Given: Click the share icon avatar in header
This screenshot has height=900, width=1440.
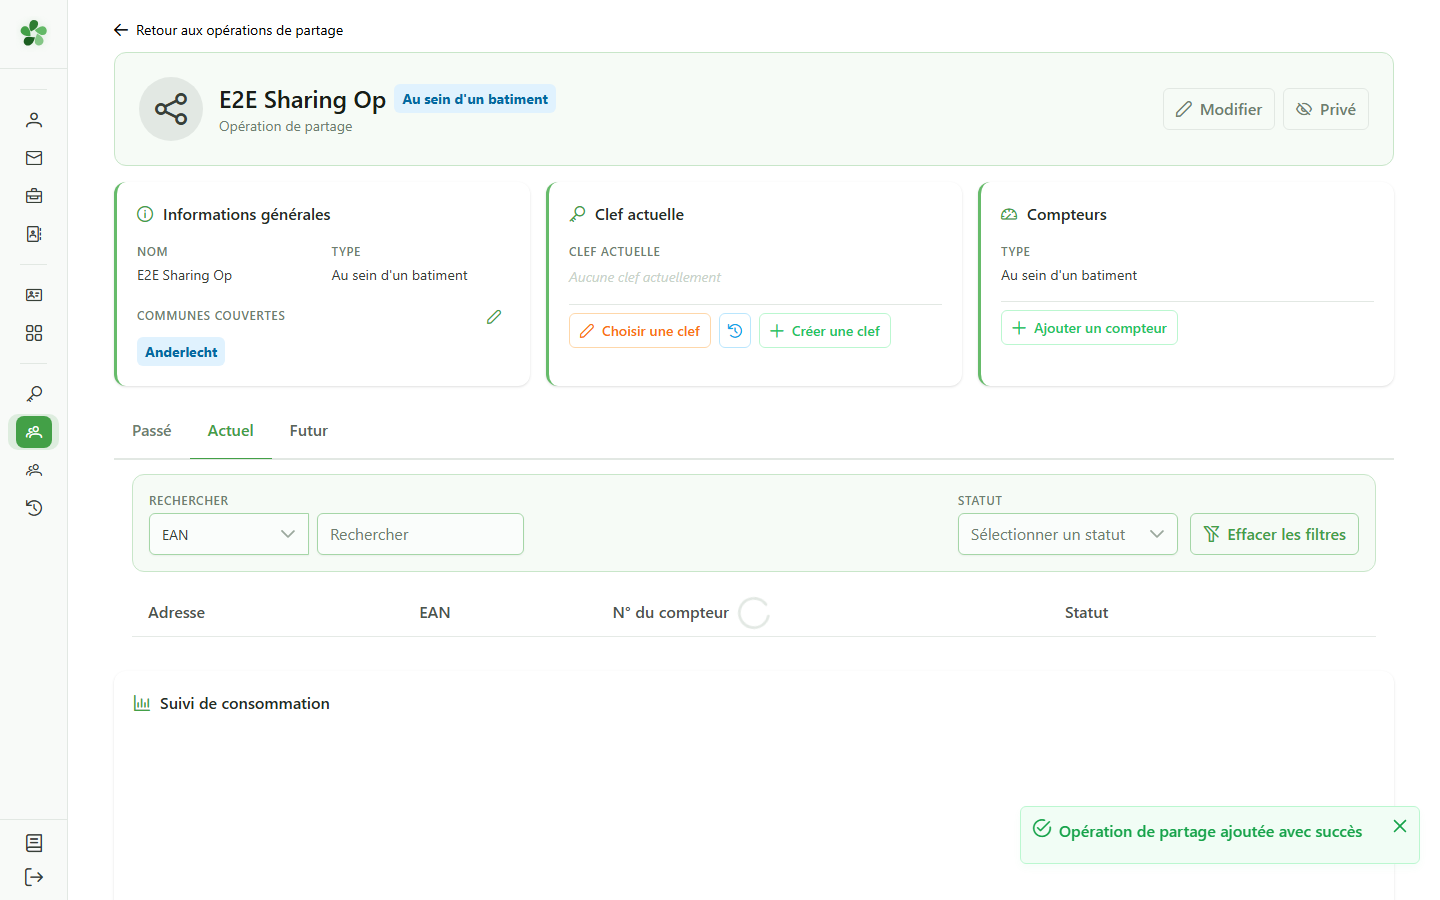Looking at the screenshot, I should click(171, 109).
